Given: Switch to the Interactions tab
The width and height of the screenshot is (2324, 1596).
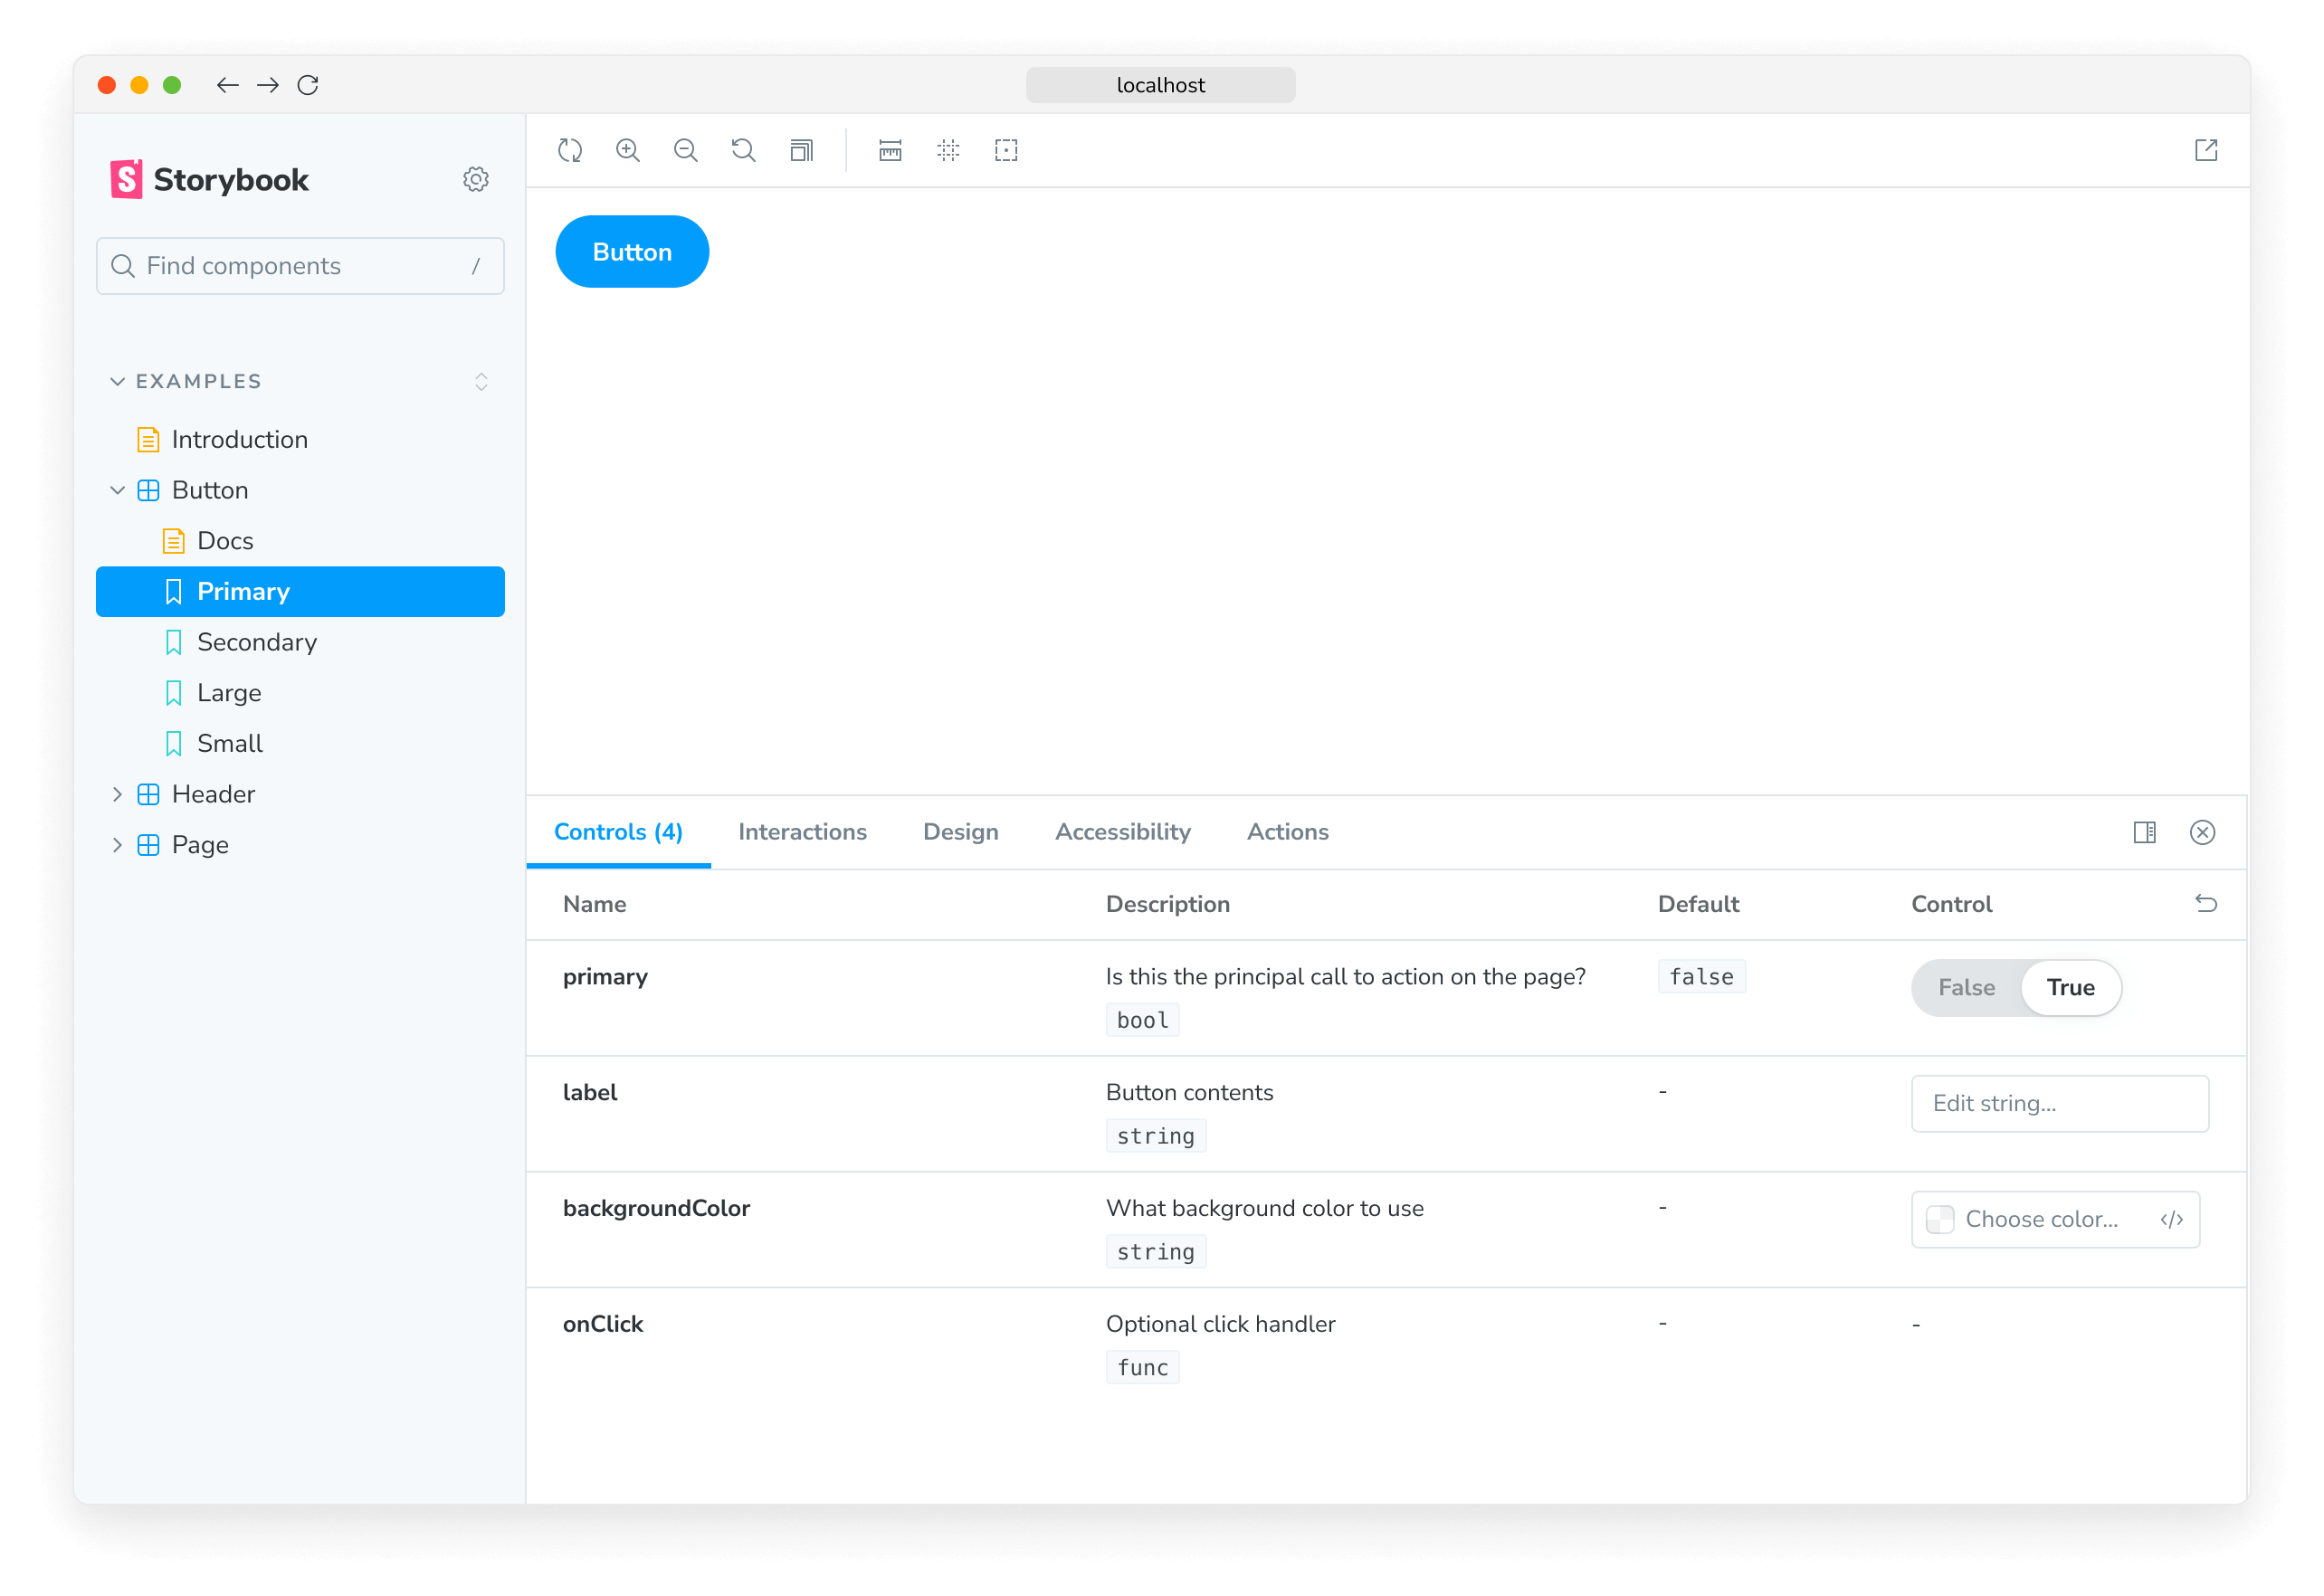Looking at the screenshot, I should [x=802, y=831].
